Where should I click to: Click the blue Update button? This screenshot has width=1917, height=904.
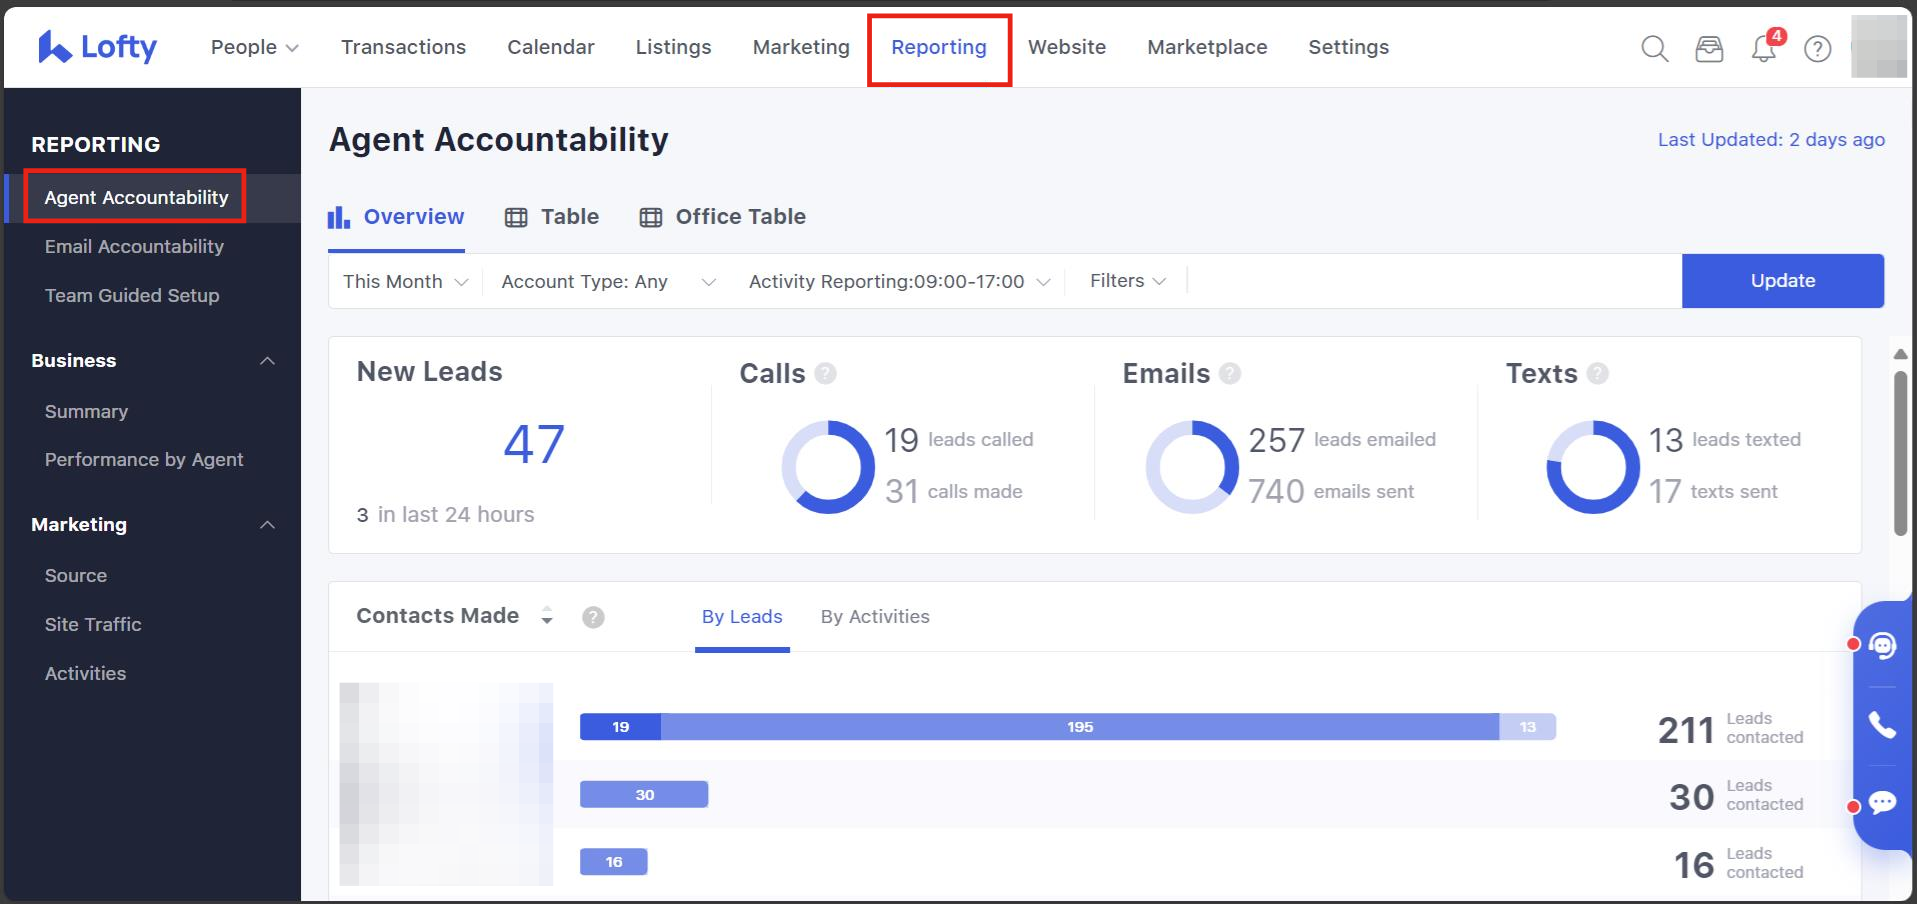[1783, 281]
